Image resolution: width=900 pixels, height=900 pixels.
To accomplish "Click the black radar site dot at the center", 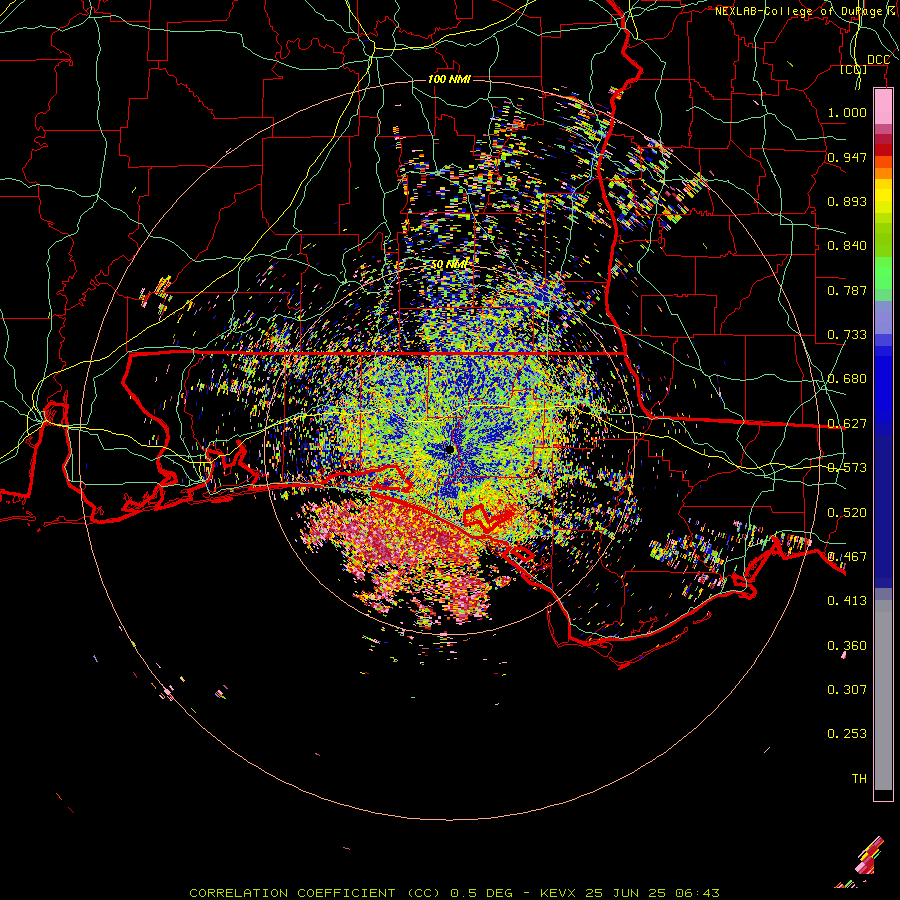I will pyautogui.click(x=450, y=449).
